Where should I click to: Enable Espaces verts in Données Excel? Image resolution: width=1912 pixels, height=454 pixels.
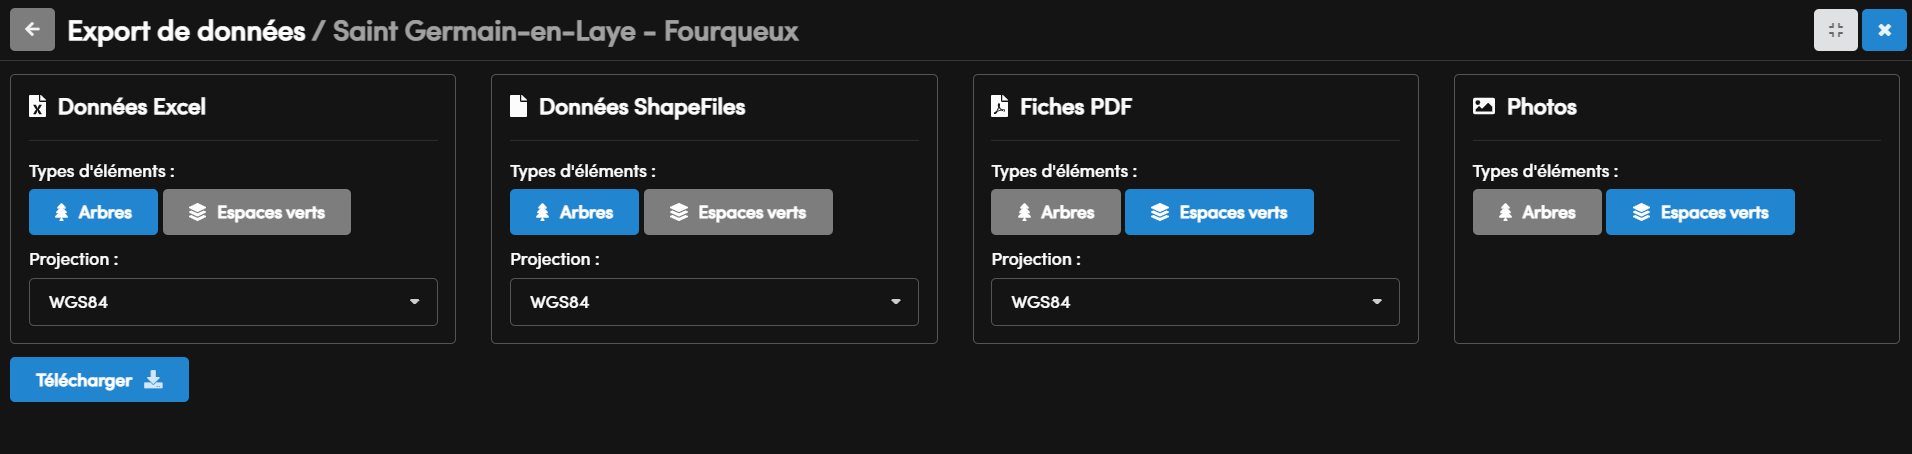257,212
